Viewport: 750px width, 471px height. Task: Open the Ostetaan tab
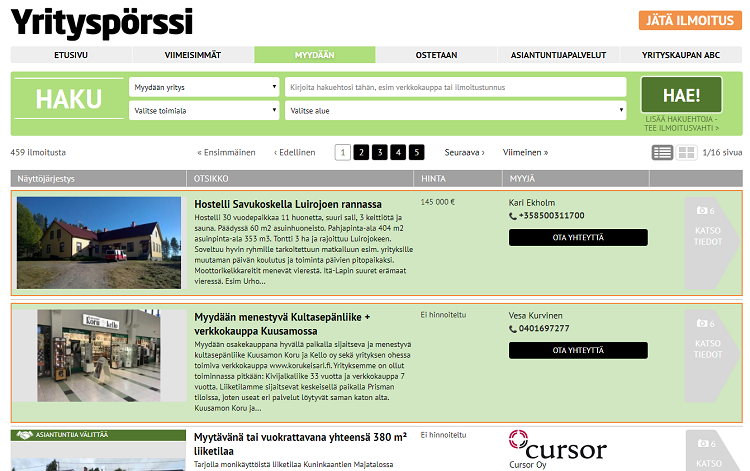(436, 55)
